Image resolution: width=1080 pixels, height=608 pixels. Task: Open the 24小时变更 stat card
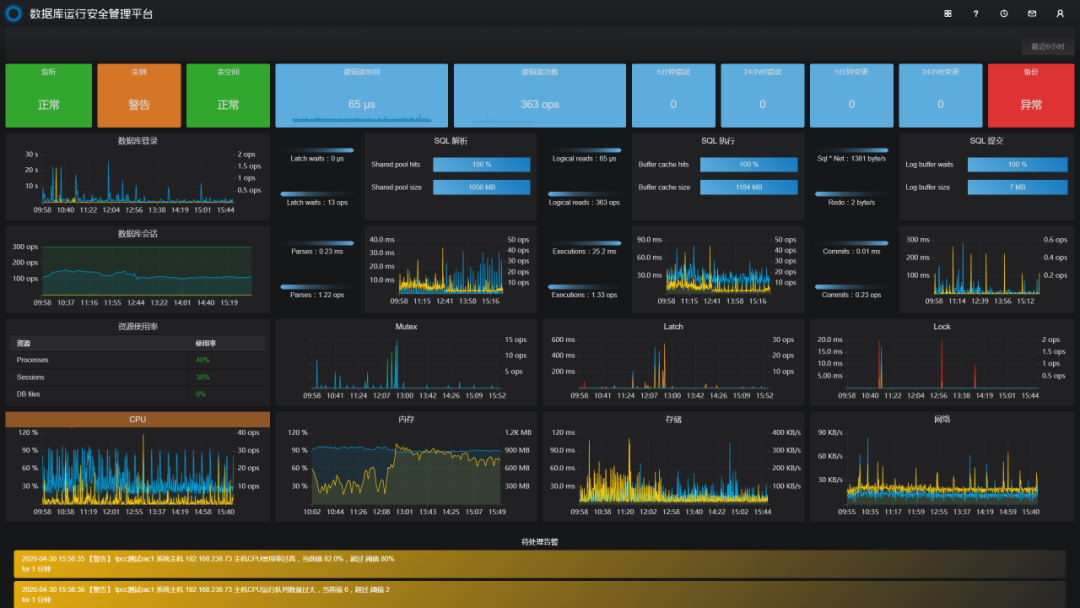(940, 96)
